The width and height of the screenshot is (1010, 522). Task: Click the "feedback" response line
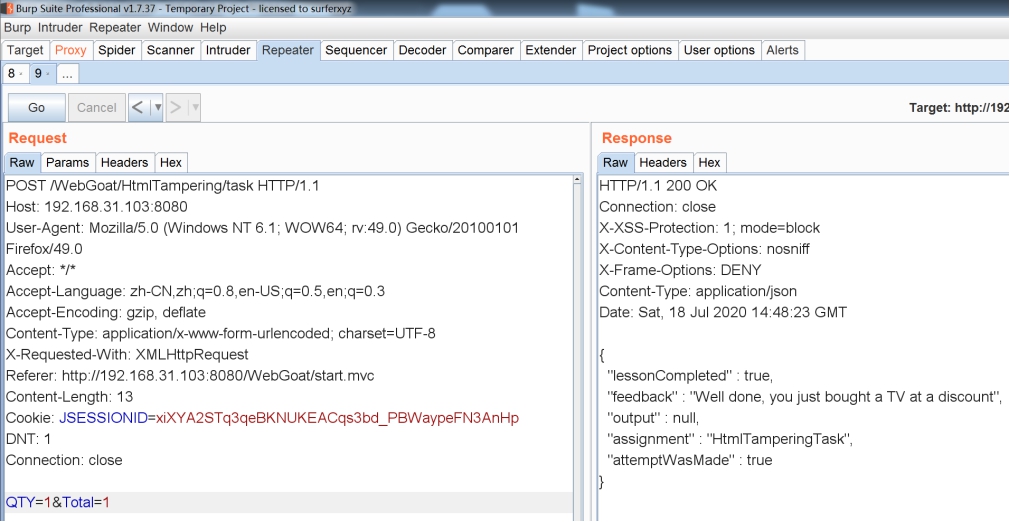[806, 397]
